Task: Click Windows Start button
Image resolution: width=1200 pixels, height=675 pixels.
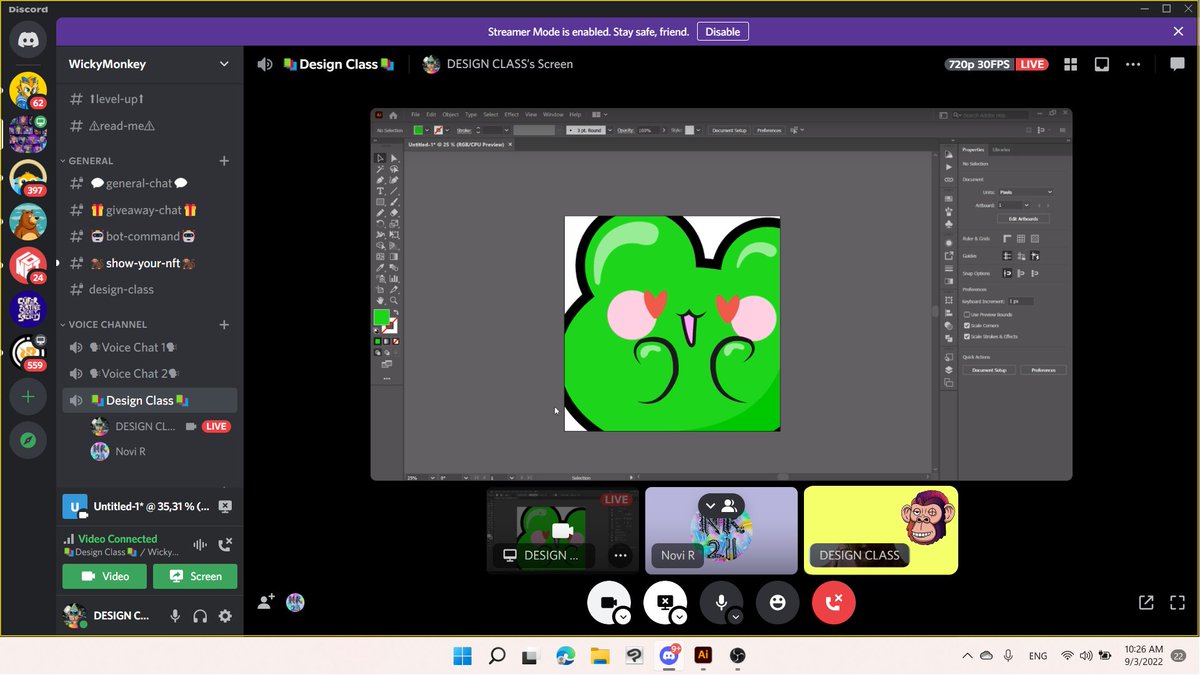Action: click(462, 655)
